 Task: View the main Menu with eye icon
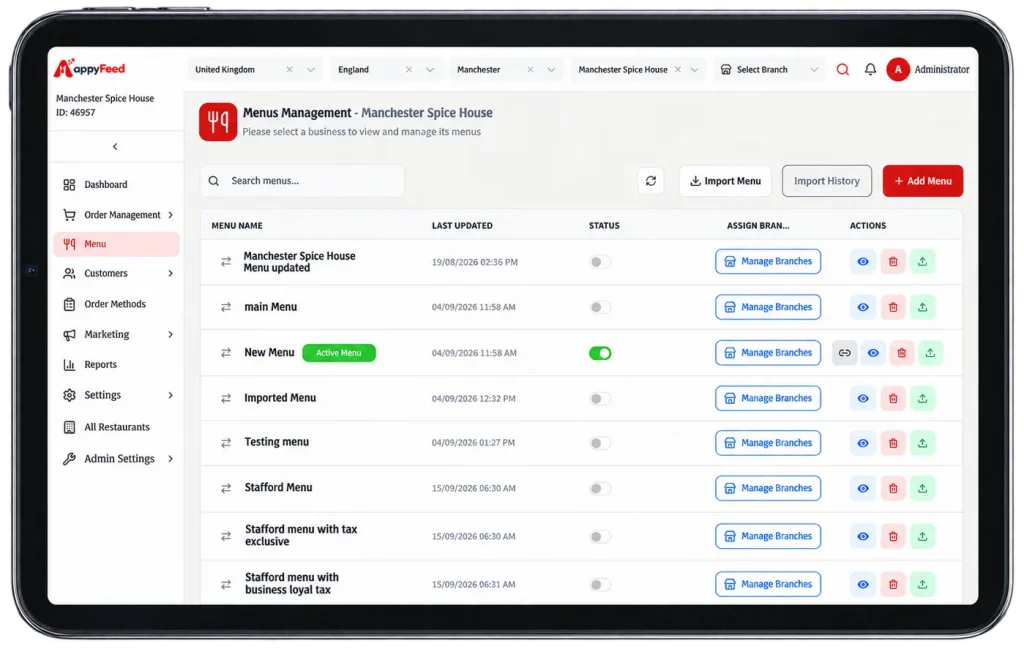(x=863, y=308)
